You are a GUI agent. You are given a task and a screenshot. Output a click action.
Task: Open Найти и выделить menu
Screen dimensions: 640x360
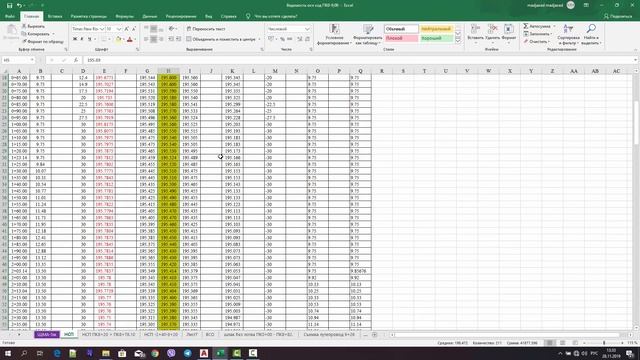point(591,34)
